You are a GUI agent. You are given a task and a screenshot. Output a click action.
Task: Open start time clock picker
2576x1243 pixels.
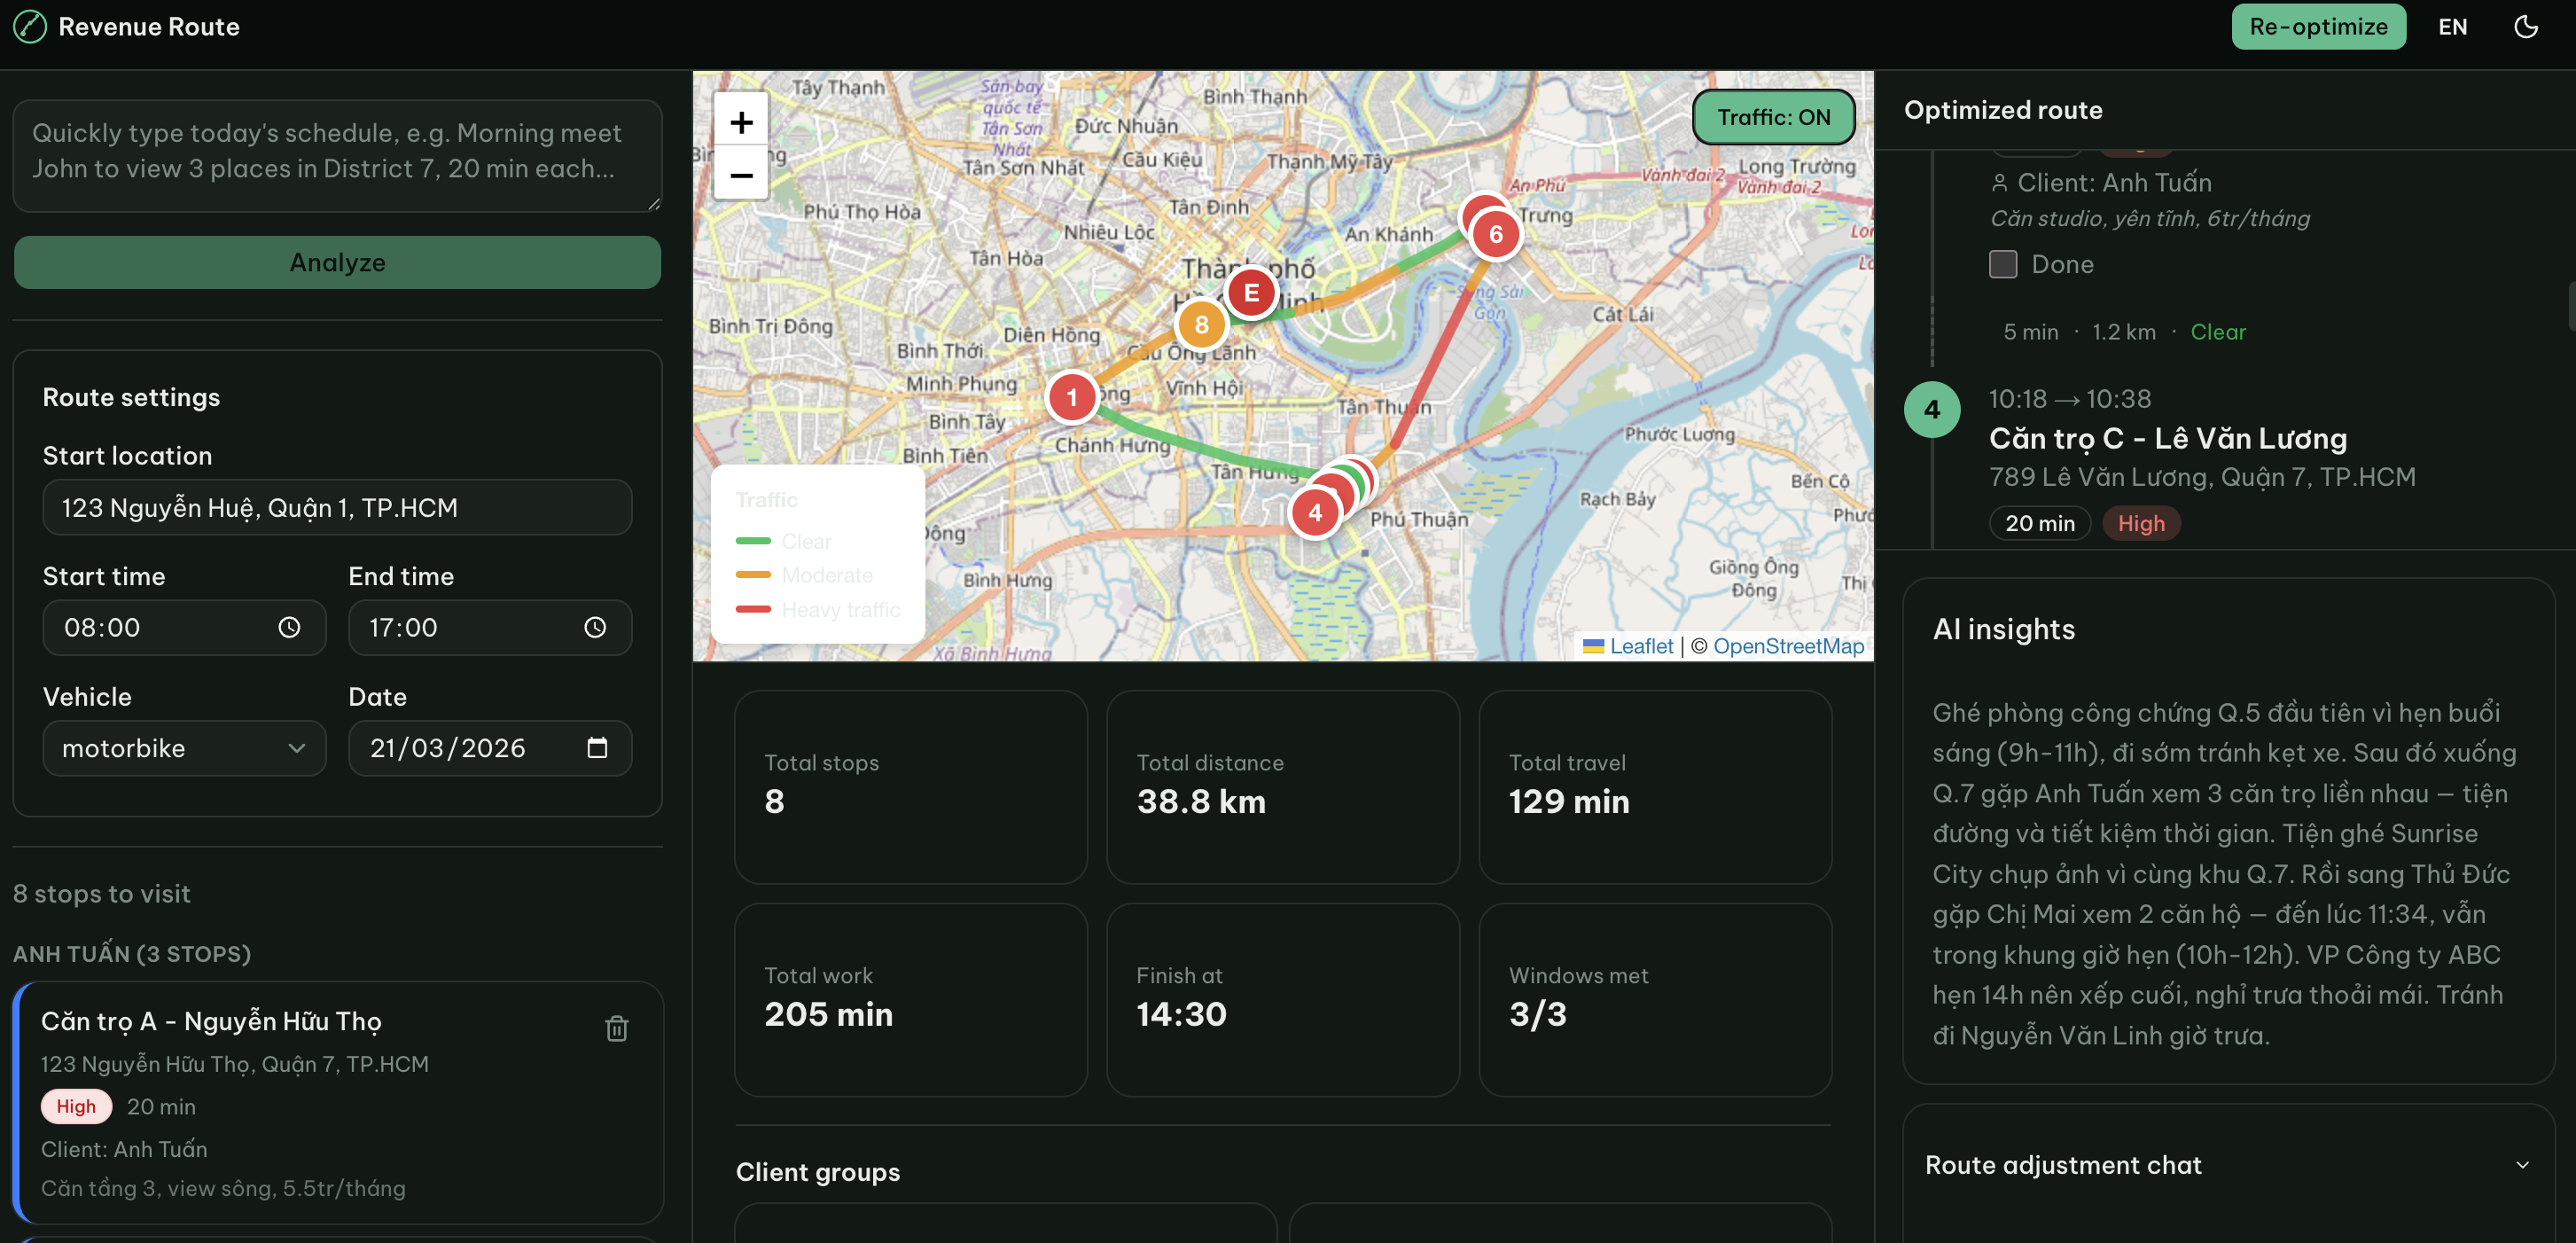[x=289, y=627]
